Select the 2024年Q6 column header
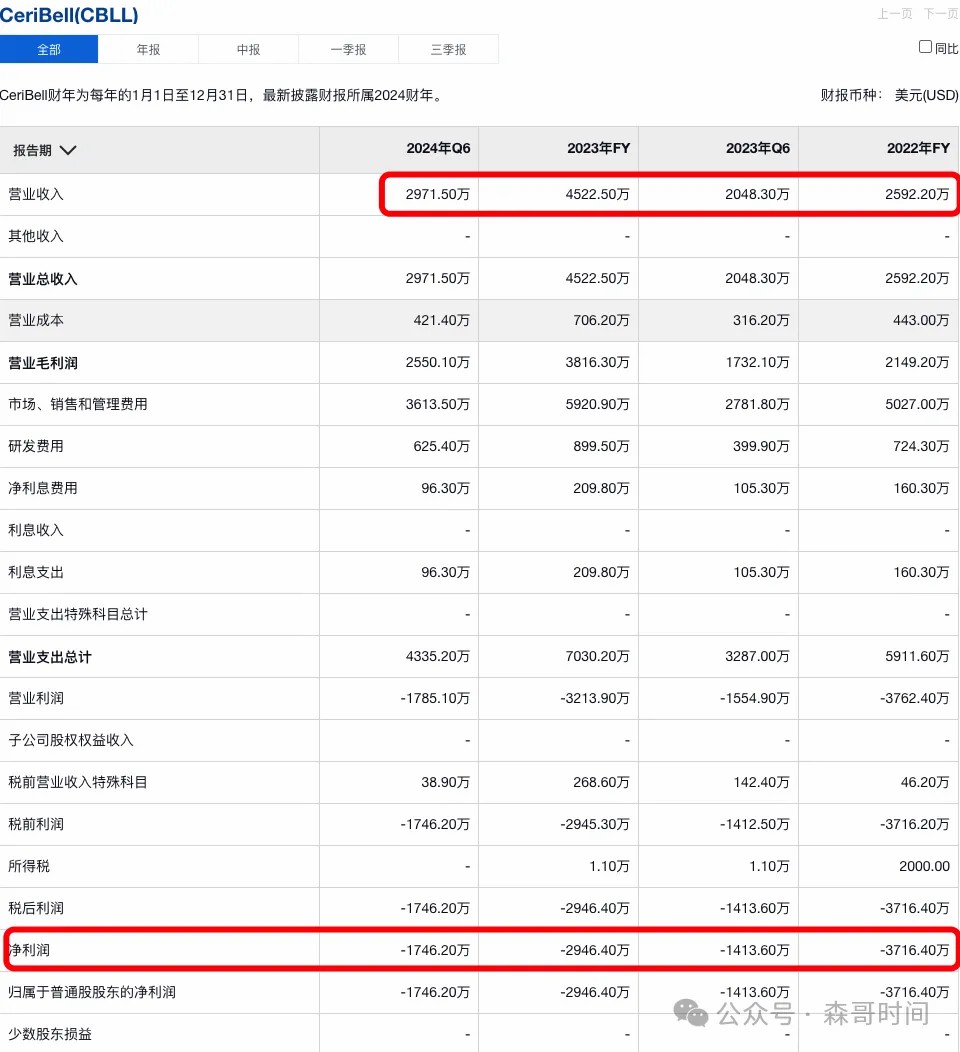The width and height of the screenshot is (960, 1052). pyautogui.click(x=438, y=148)
